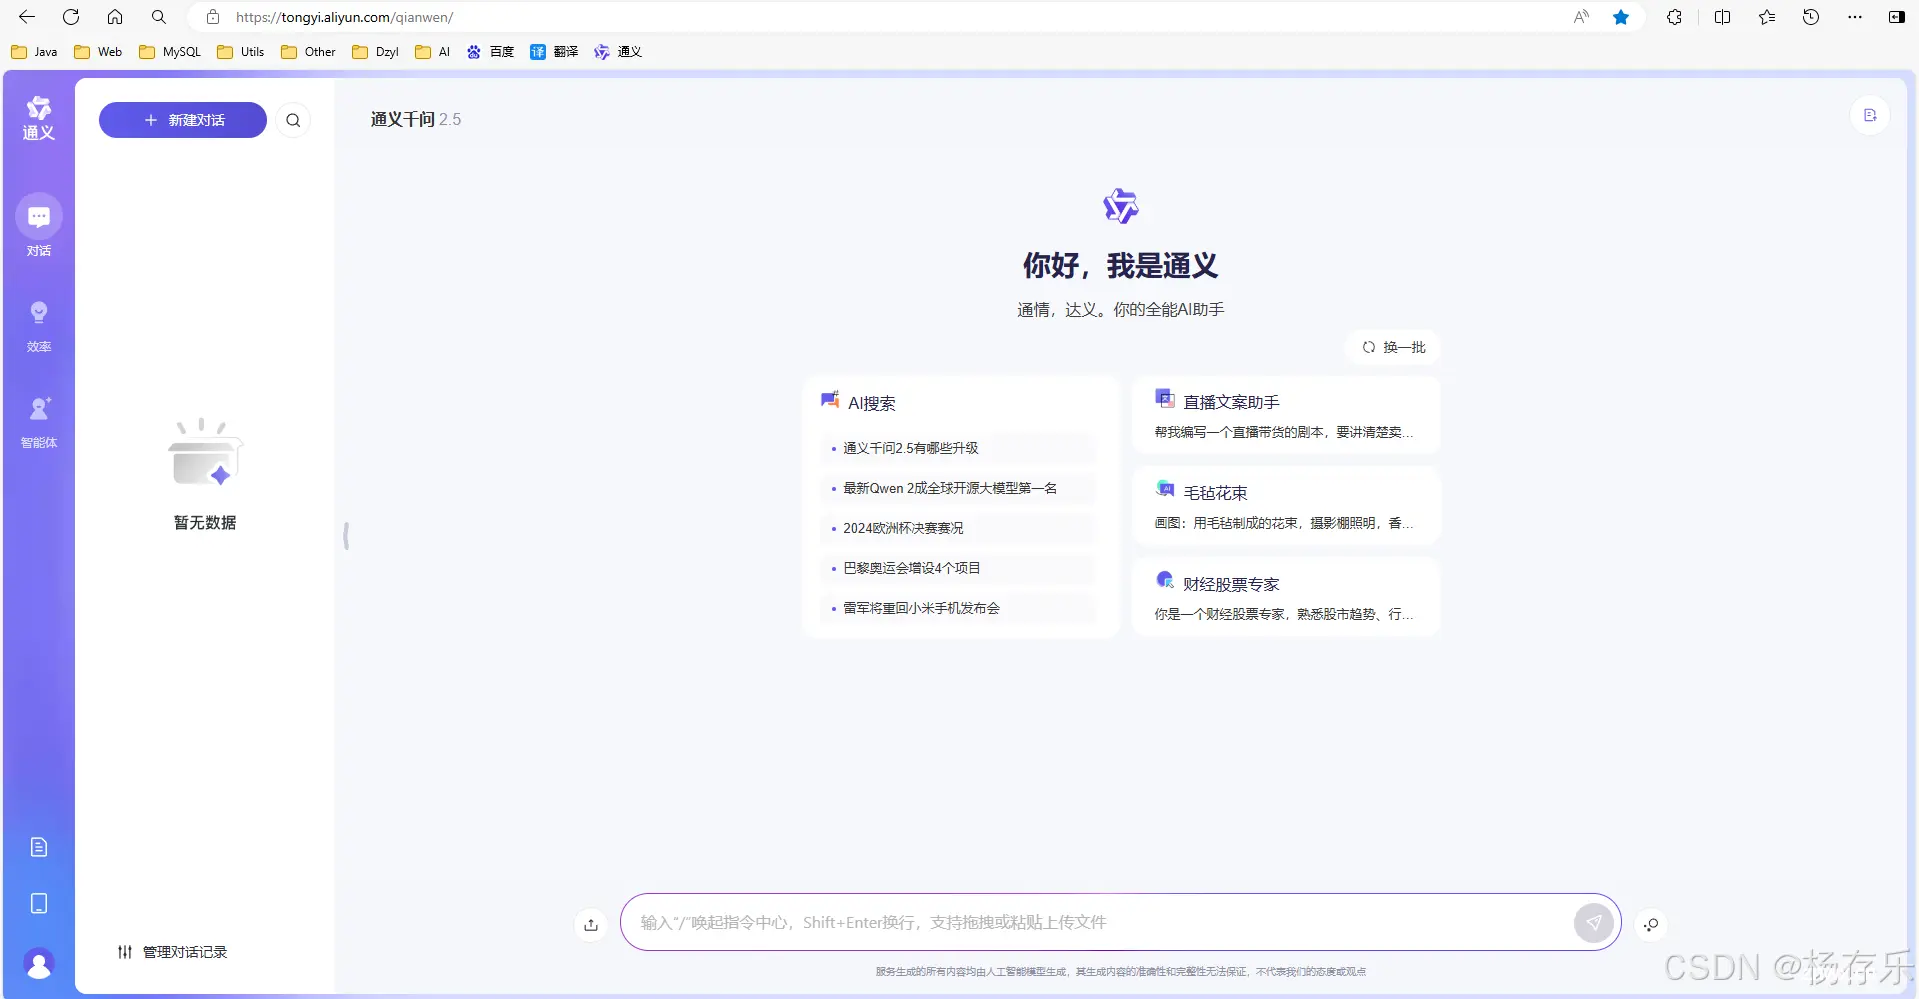Click the browser search icon
This screenshot has width=1919, height=999.
159,17
